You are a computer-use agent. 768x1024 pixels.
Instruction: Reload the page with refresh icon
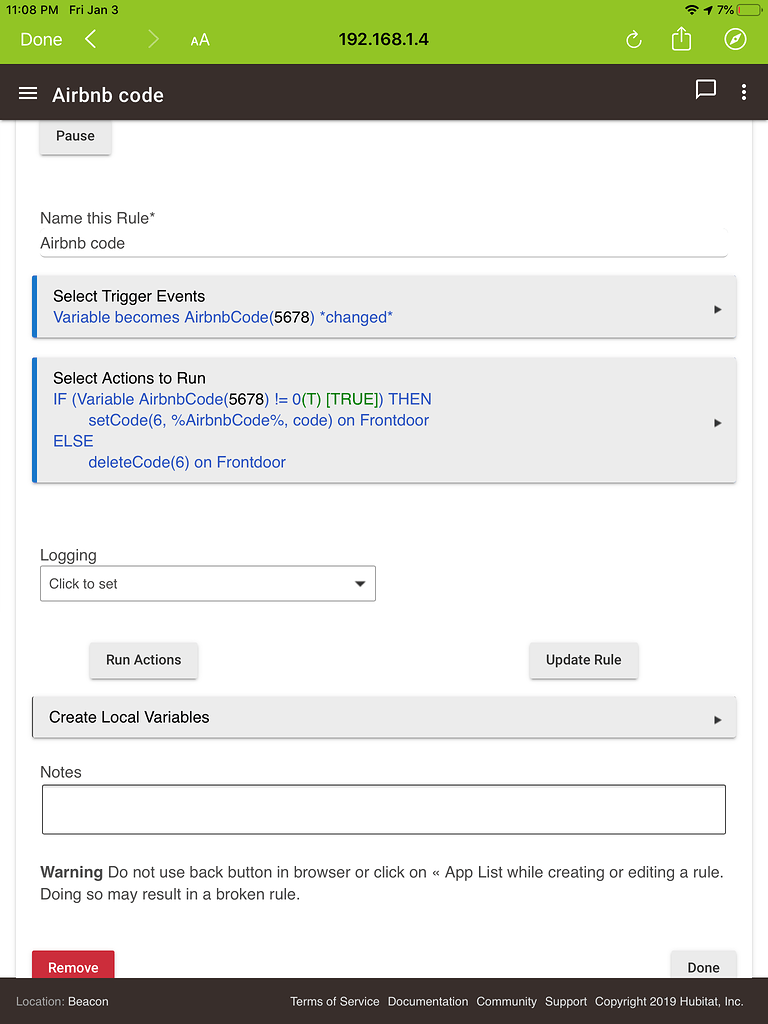pos(633,39)
